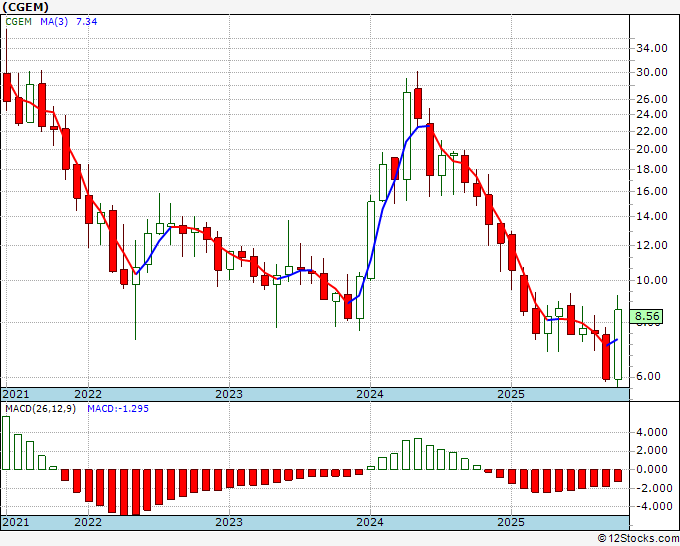Click the 2021 marker on MACD timeline
Viewport: 680px width, 546px height.
[x=16, y=522]
